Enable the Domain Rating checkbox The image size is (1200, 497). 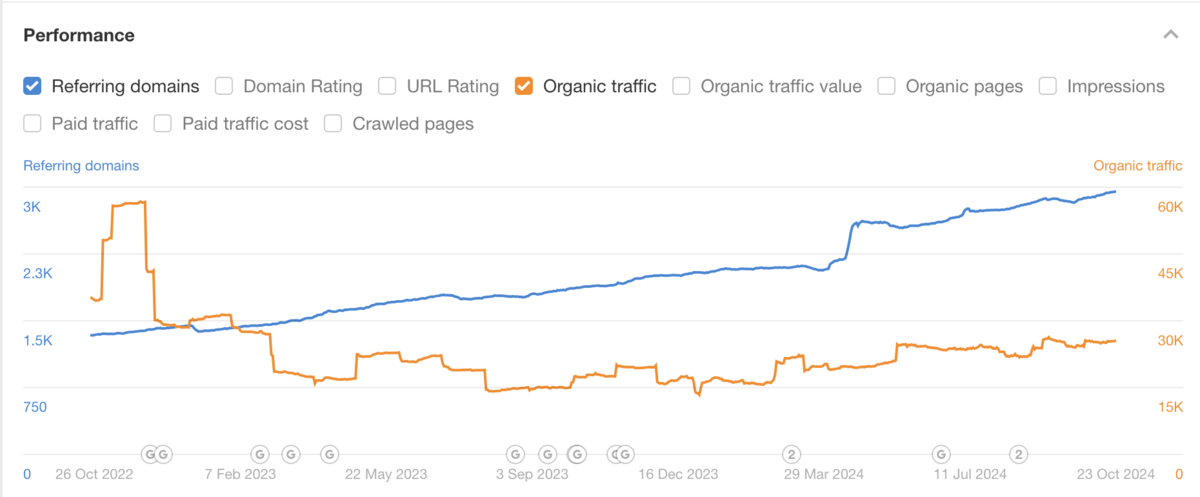[x=224, y=86]
